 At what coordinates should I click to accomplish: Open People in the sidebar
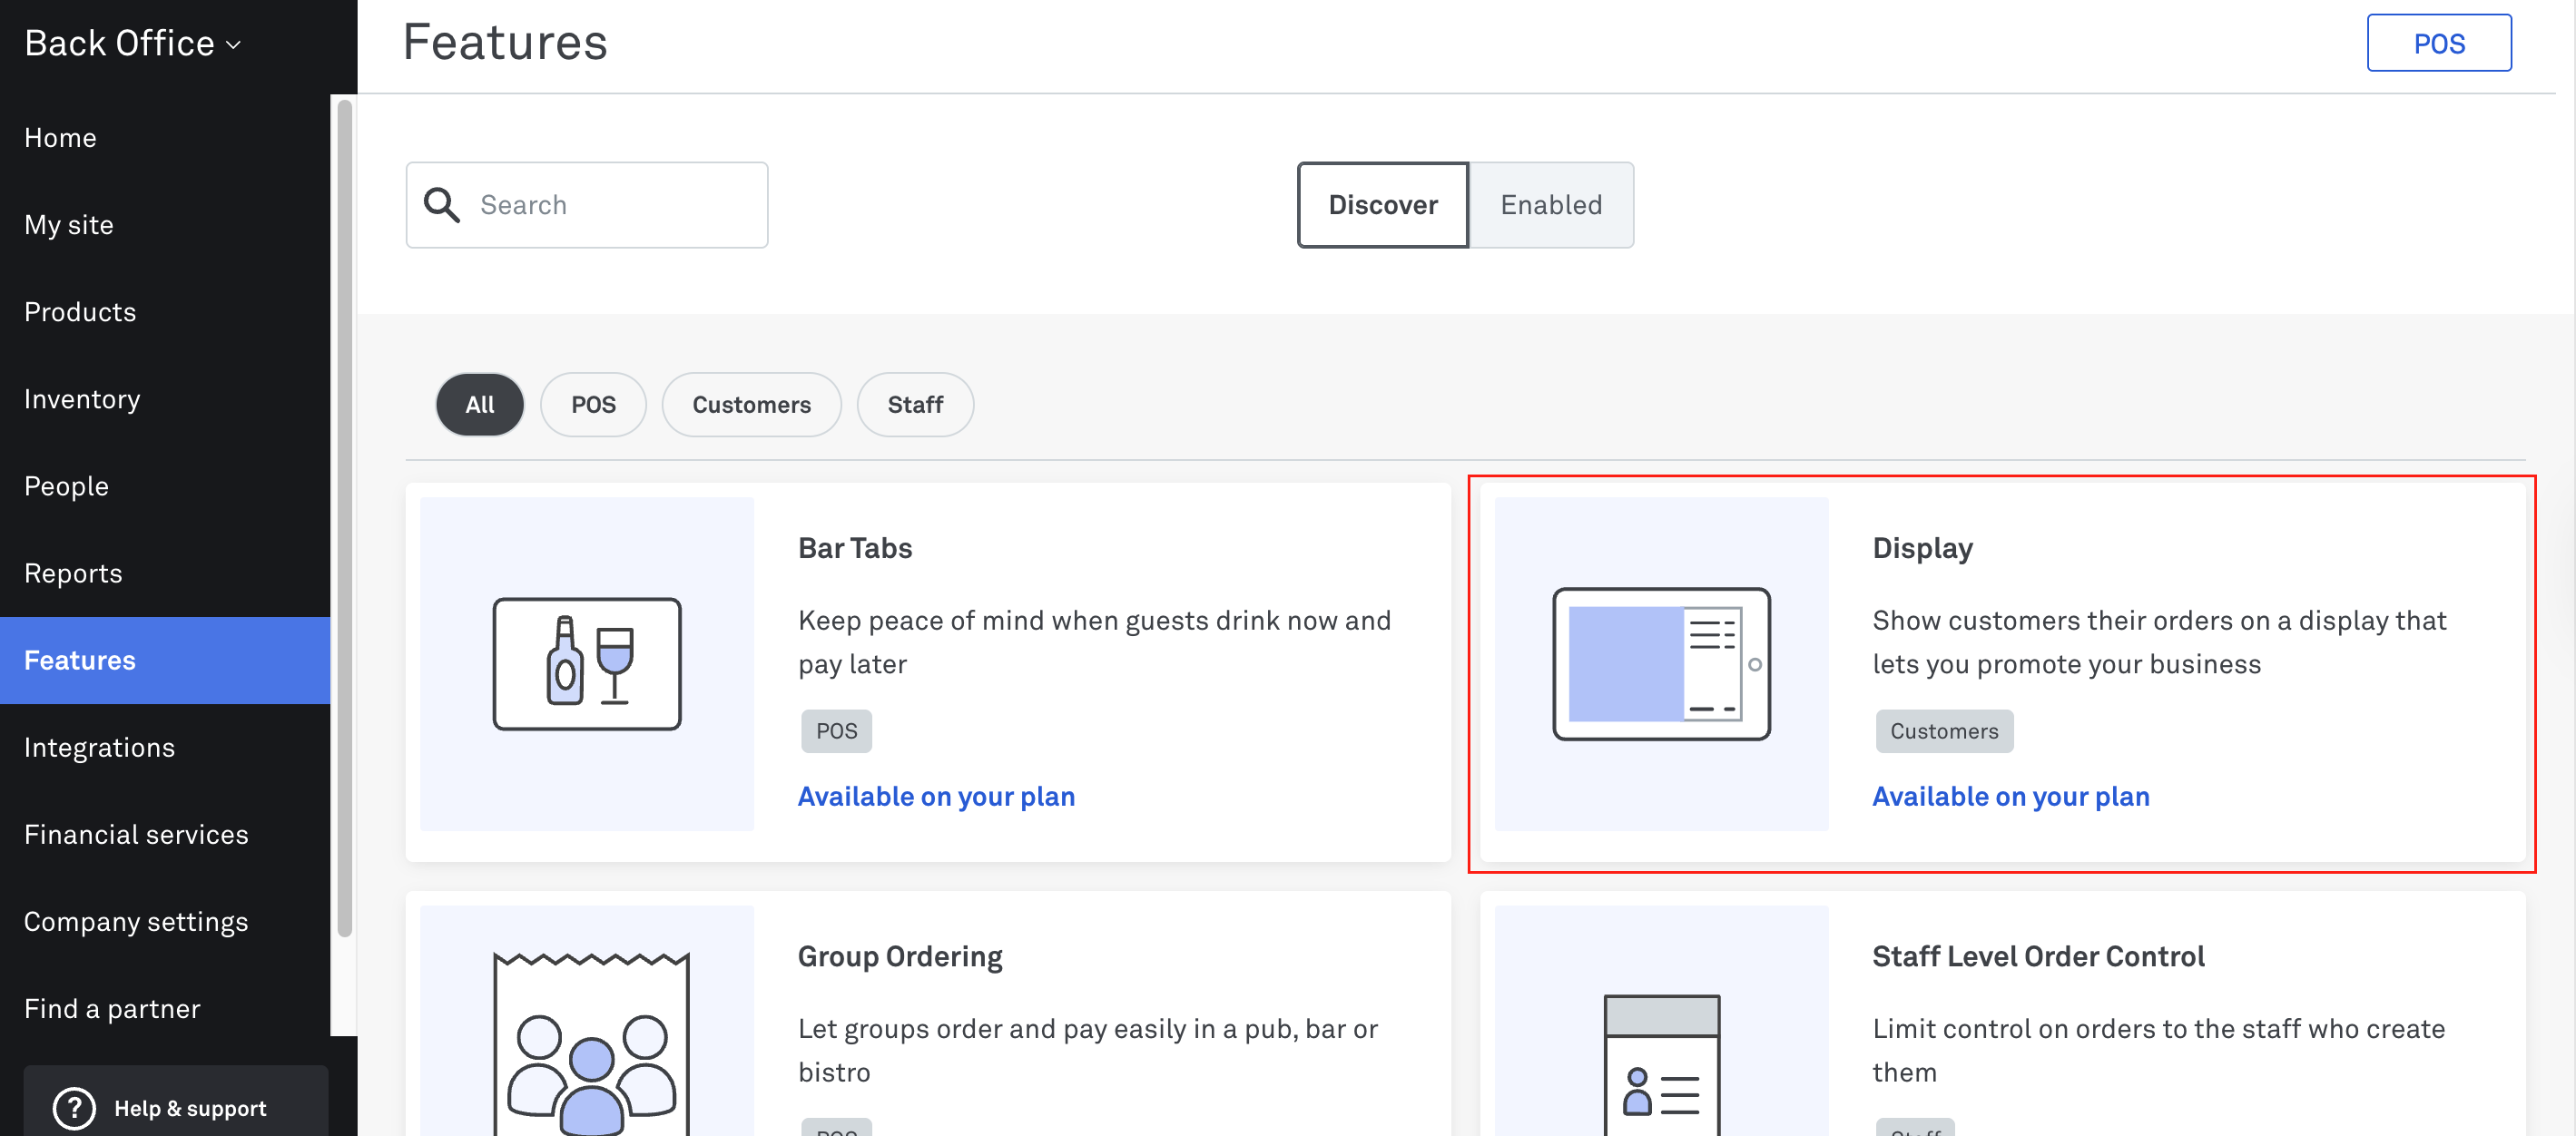pos(165,486)
